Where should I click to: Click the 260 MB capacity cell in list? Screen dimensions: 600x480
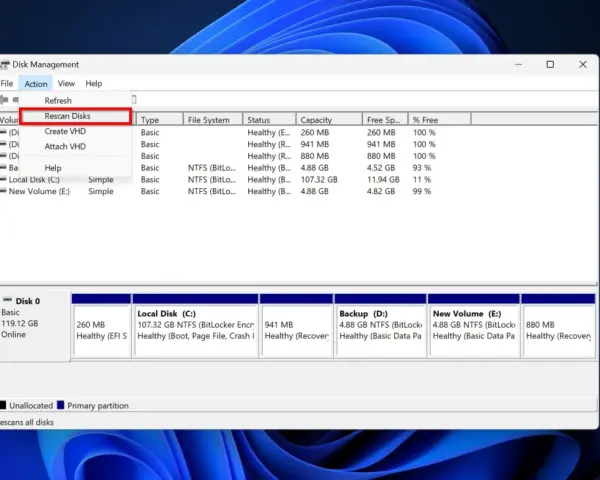315,133
